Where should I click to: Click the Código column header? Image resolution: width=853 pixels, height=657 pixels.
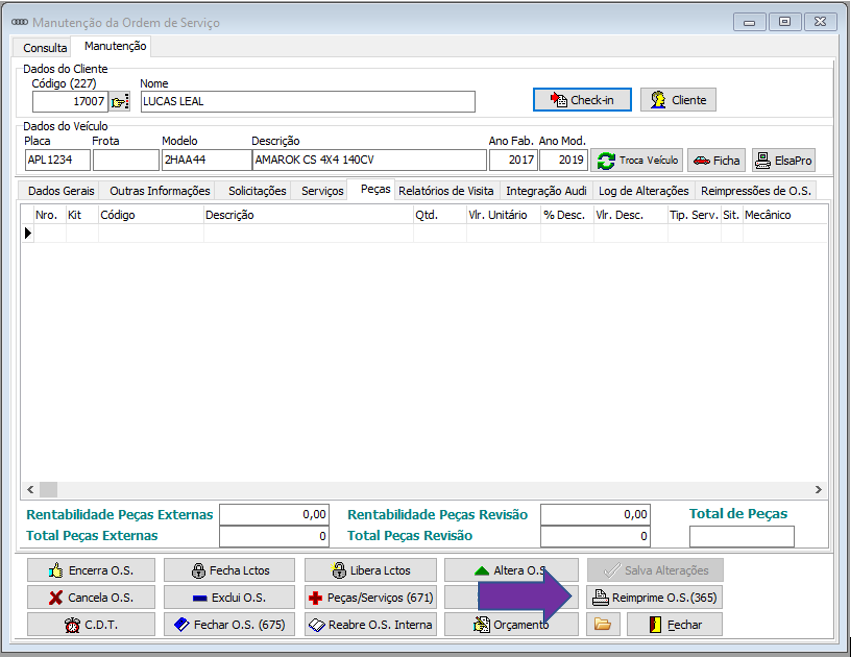tap(151, 215)
